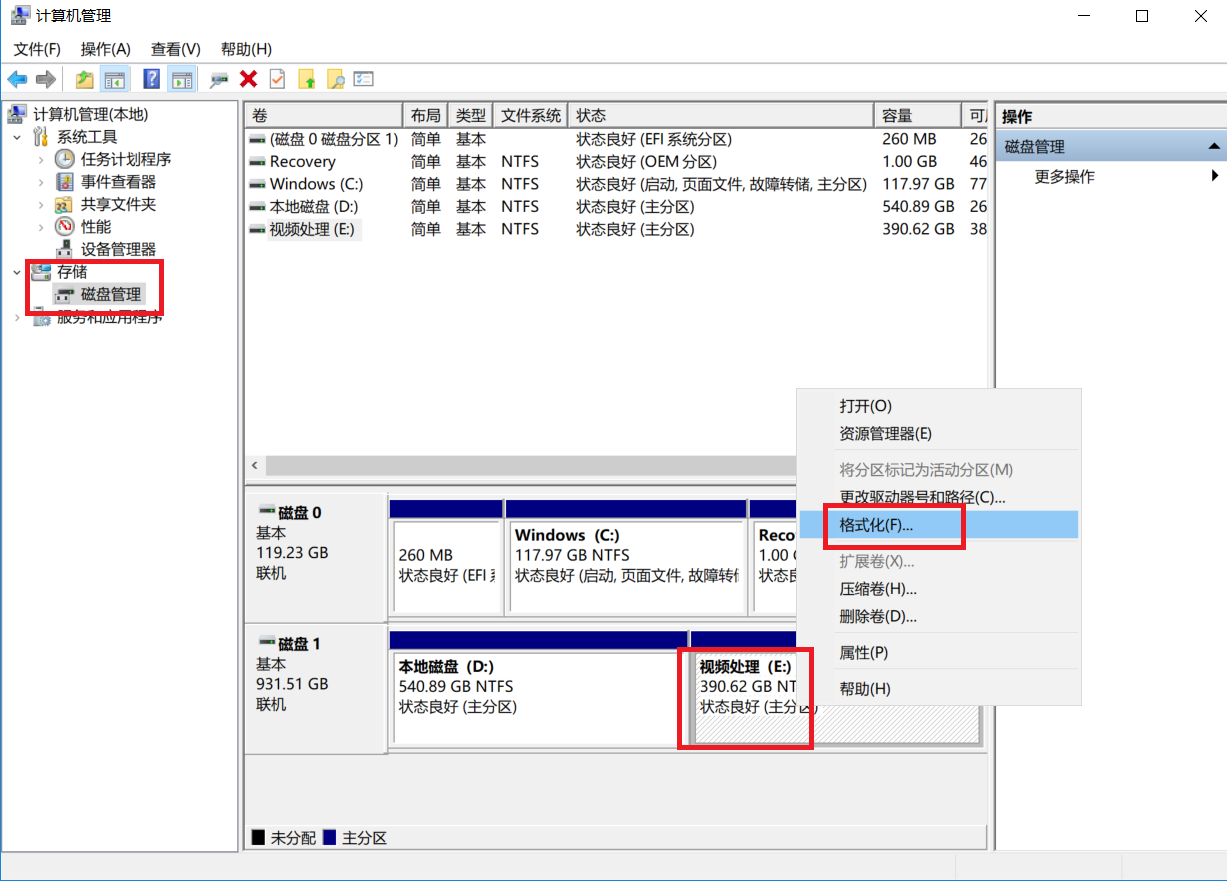Click the Up one level folder icon
1227x881 pixels.
coord(85,79)
